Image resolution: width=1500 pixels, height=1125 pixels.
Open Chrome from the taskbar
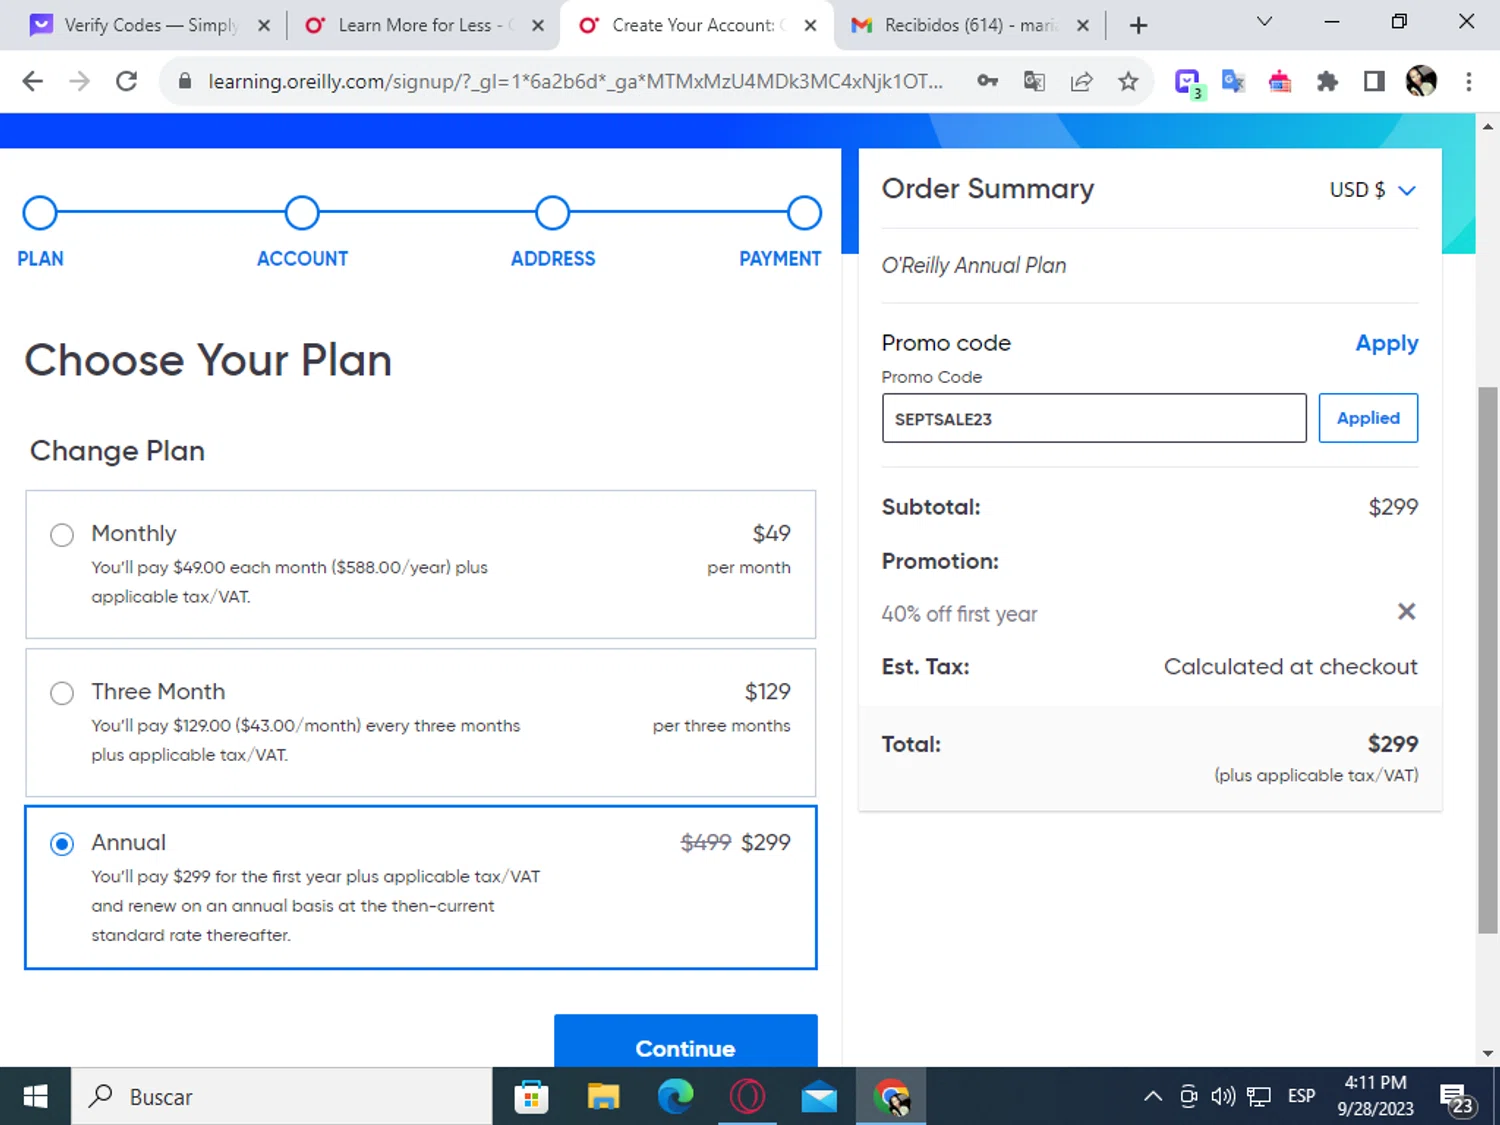coord(891,1097)
